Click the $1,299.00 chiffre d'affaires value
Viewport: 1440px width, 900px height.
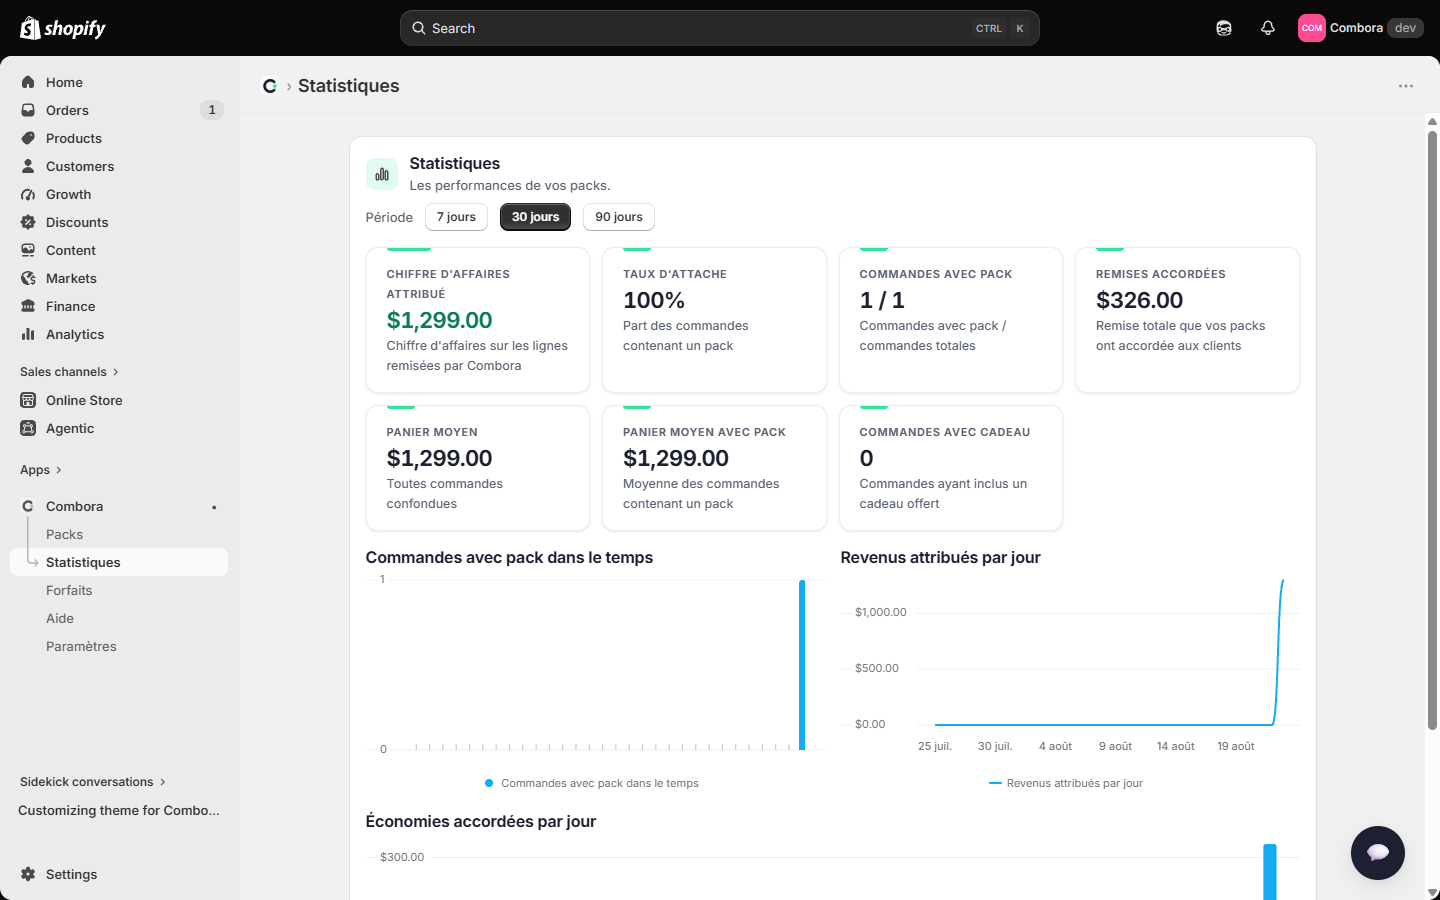pos(439,320)
